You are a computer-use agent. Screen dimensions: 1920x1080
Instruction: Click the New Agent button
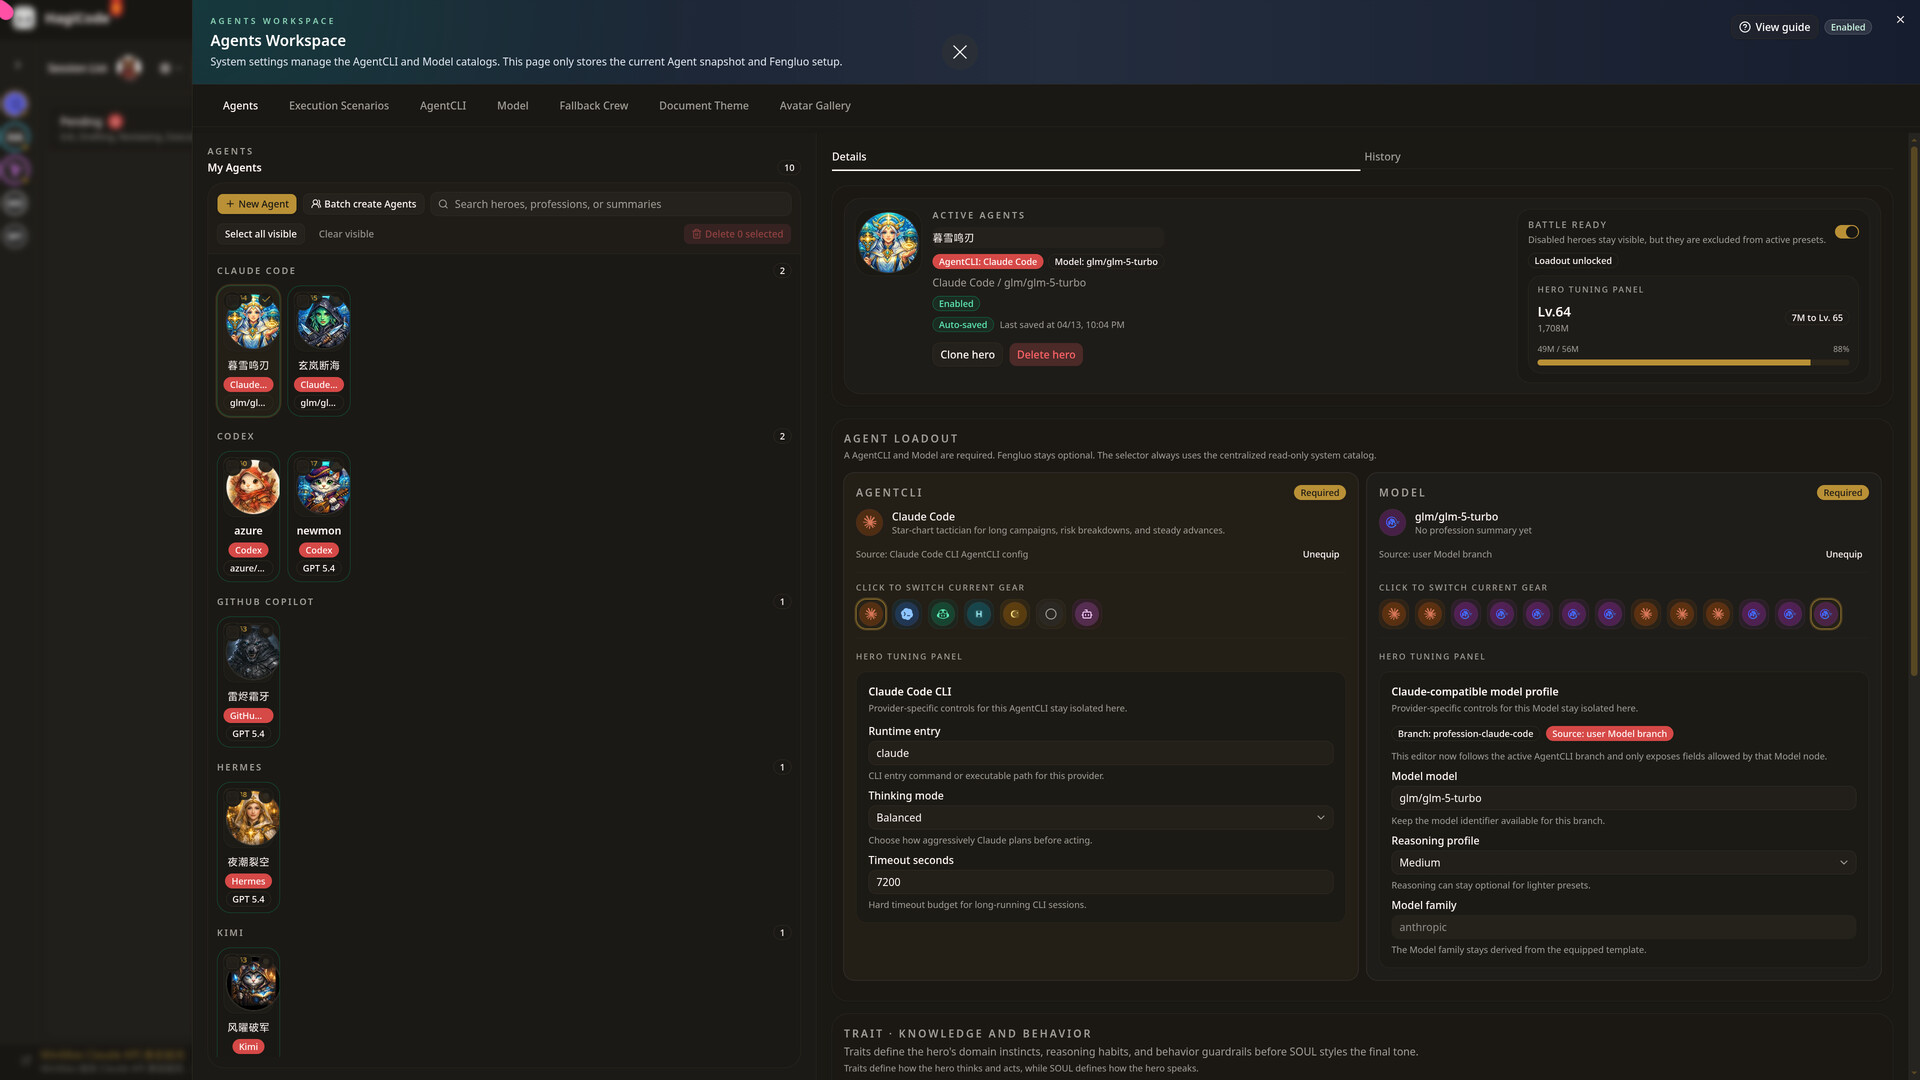[257, 204]
